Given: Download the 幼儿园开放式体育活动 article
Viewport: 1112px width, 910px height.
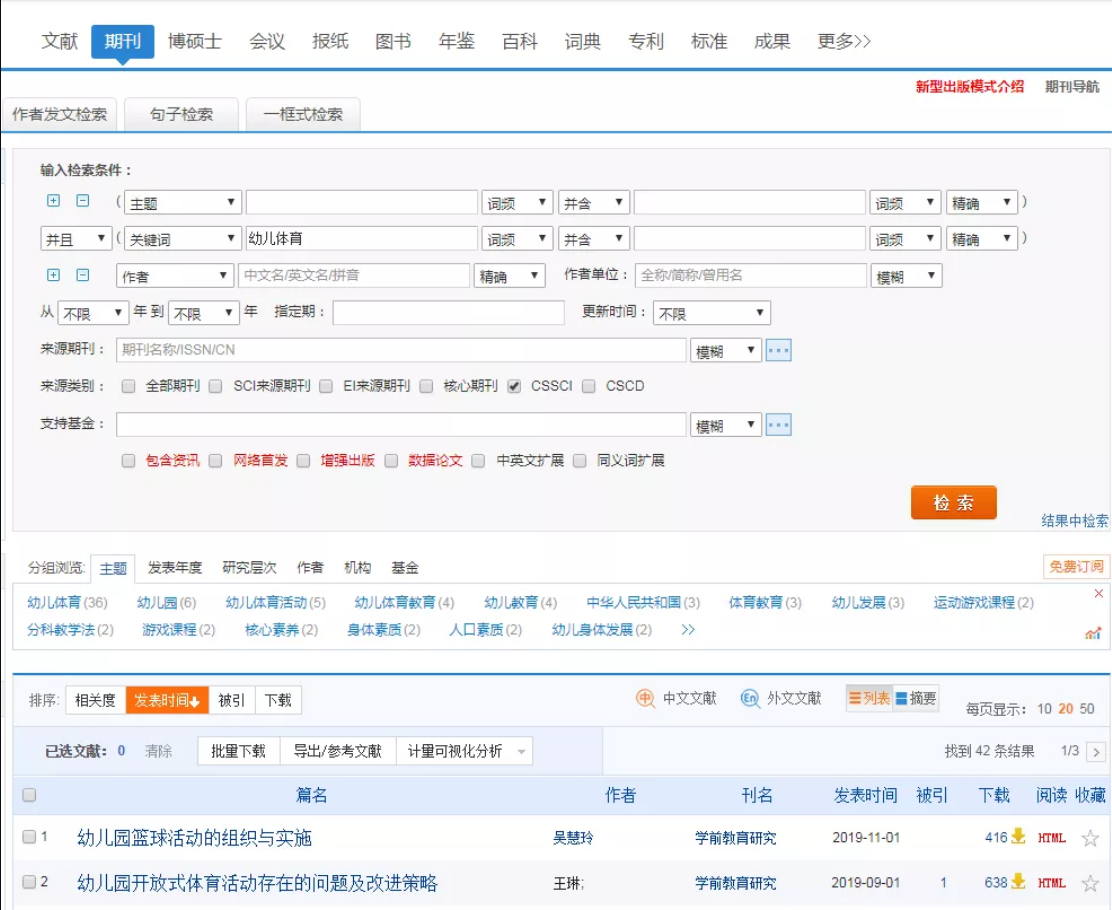Looking at the screenshot, I should 1018,882.
